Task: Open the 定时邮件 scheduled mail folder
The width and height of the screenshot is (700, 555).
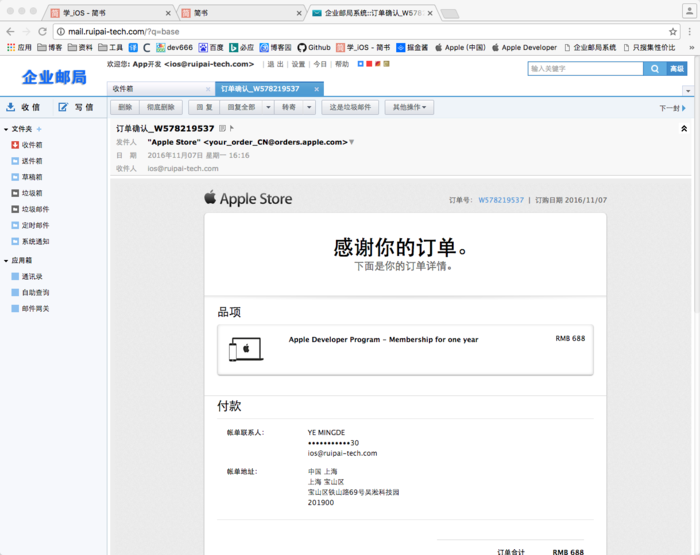Action: pos(30,225)
